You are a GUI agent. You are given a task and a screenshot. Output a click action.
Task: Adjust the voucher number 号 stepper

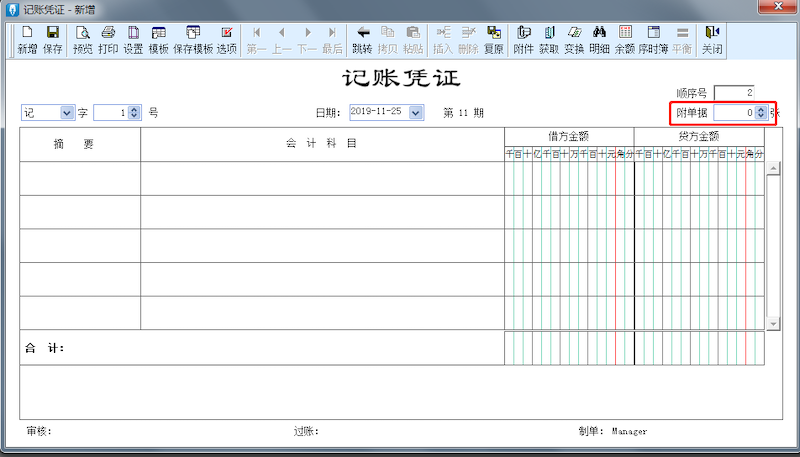[134, 112]
